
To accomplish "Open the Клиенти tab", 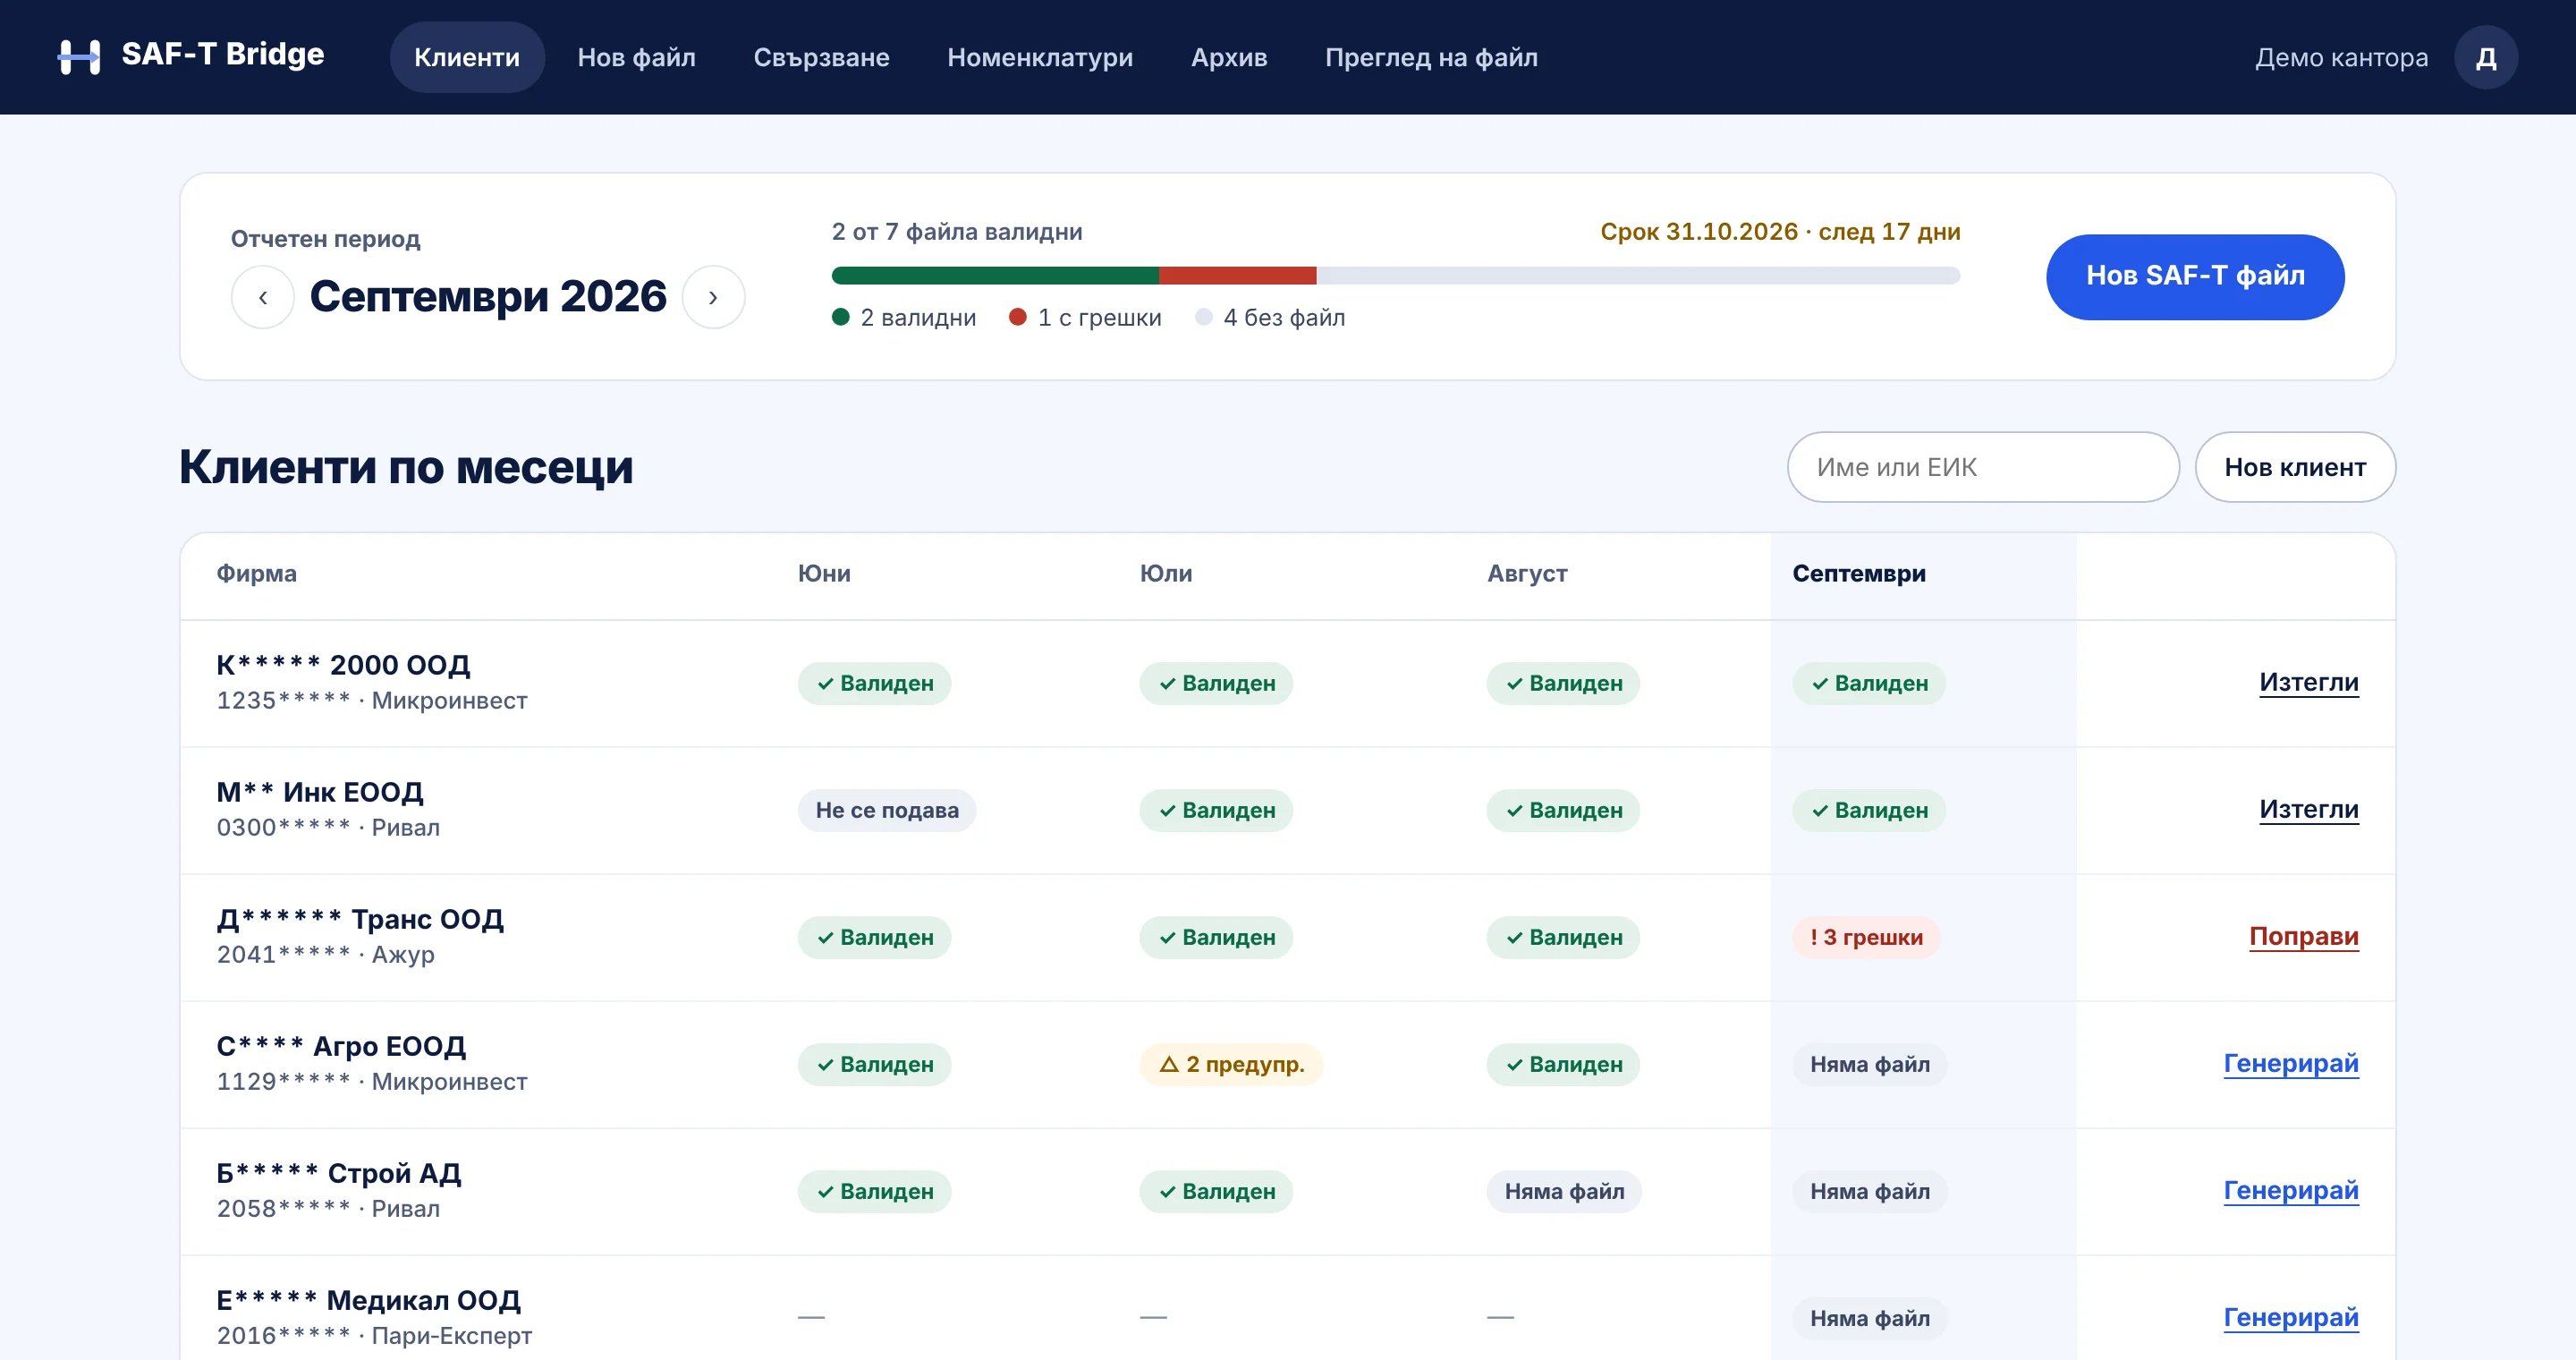I will 467,57.
